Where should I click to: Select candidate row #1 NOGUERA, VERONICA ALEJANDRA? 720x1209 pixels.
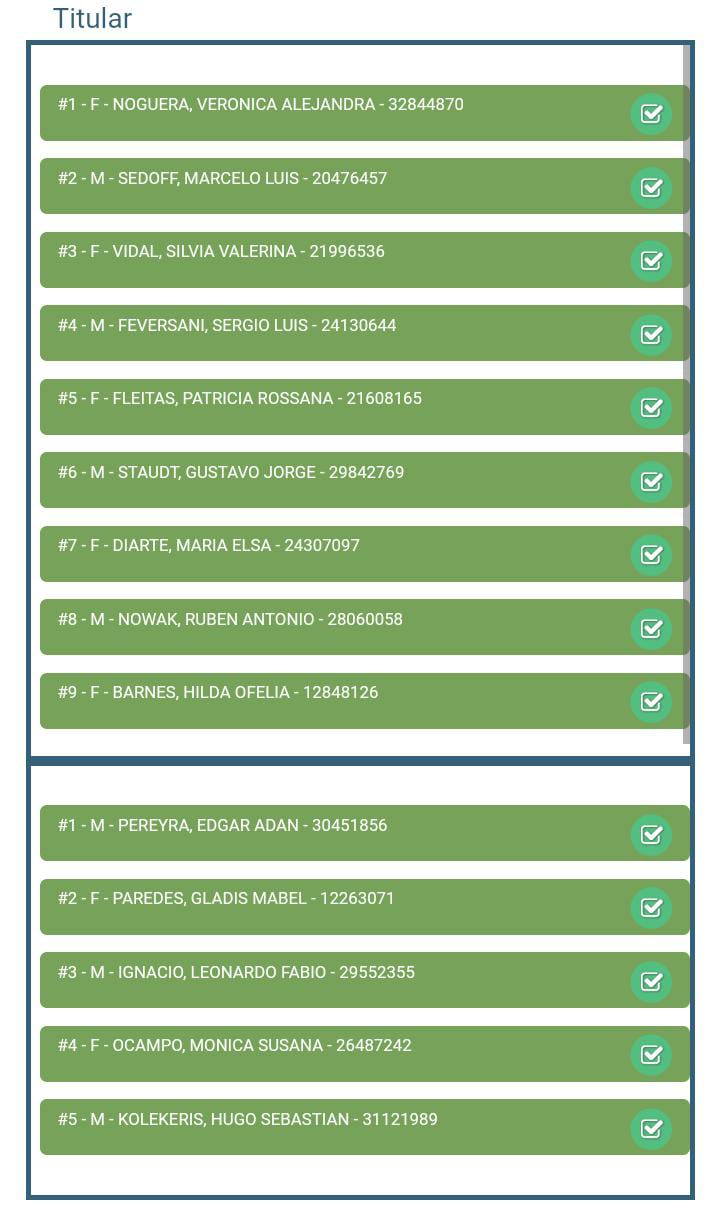tap(300, 113)
